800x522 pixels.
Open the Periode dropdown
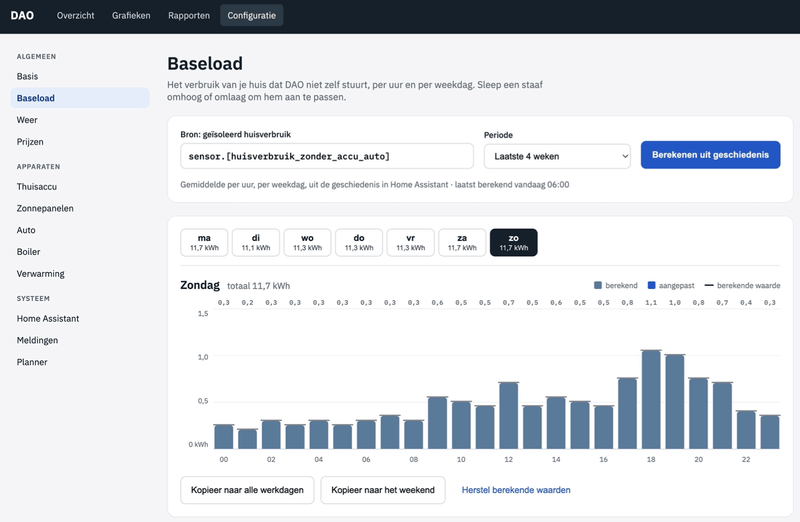click(557, 156)
